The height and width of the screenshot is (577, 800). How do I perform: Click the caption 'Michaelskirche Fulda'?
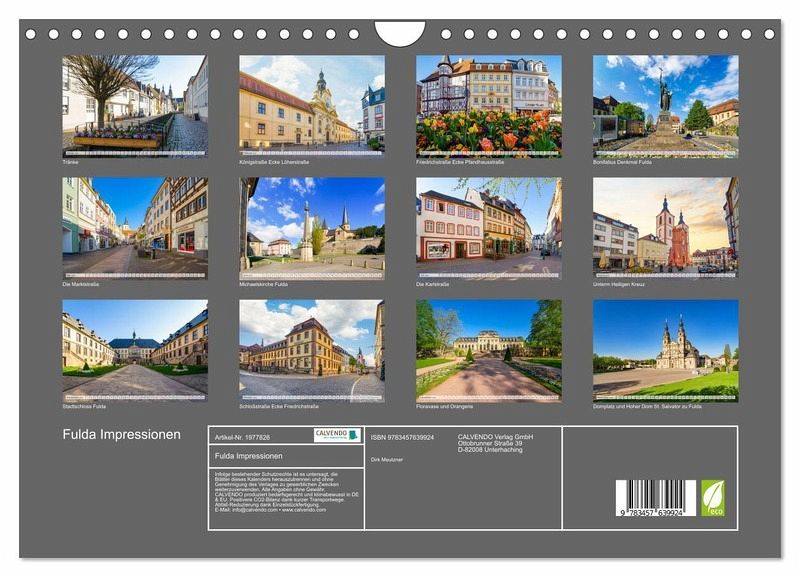click(263, 284)
